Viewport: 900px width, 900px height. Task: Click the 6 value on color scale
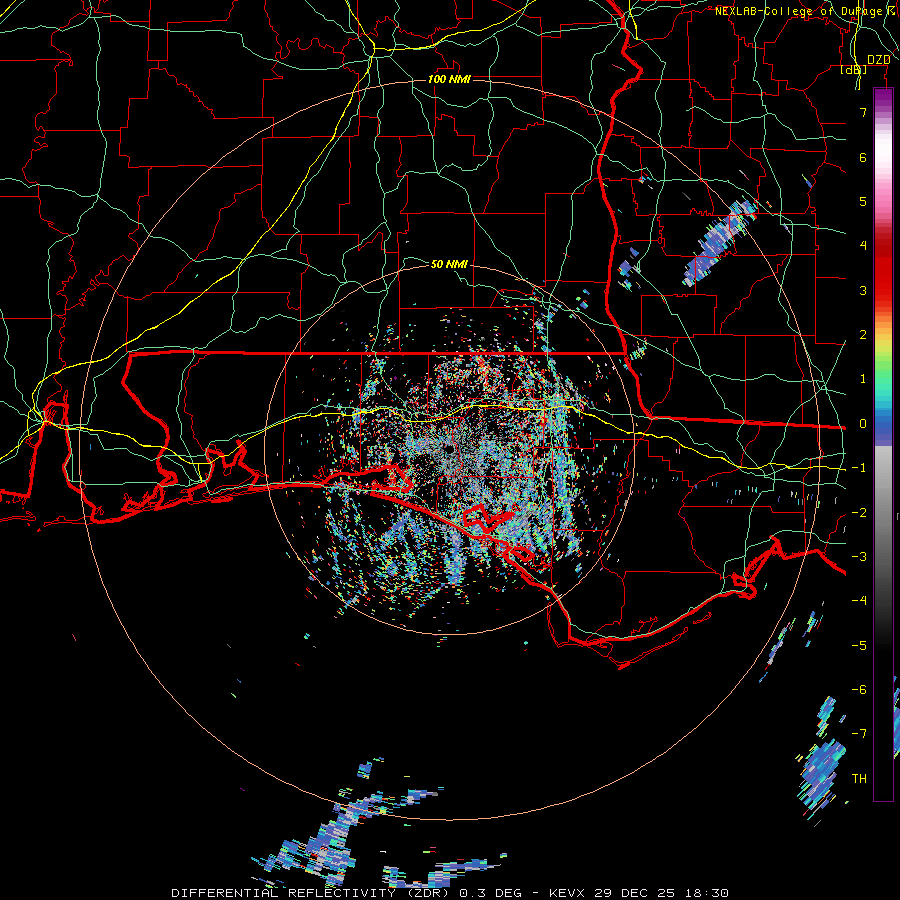coord(863,157)
